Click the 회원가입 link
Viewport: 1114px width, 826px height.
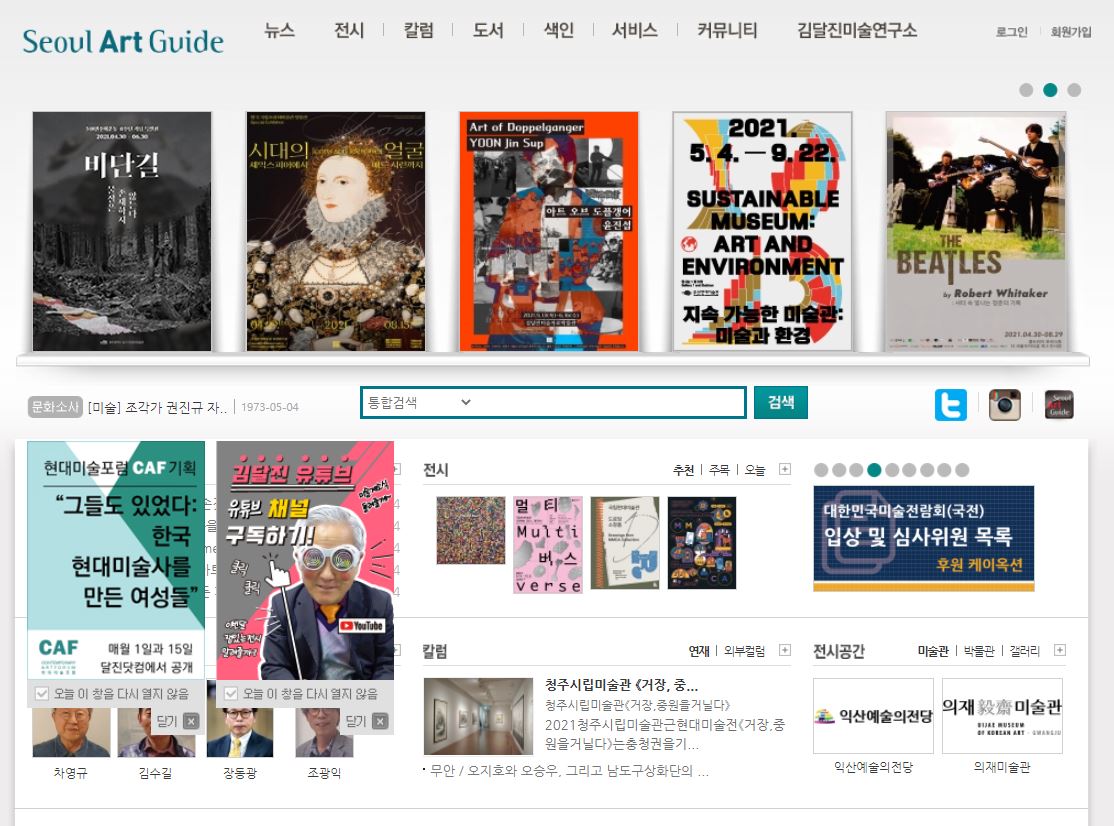pos(1071,32)
